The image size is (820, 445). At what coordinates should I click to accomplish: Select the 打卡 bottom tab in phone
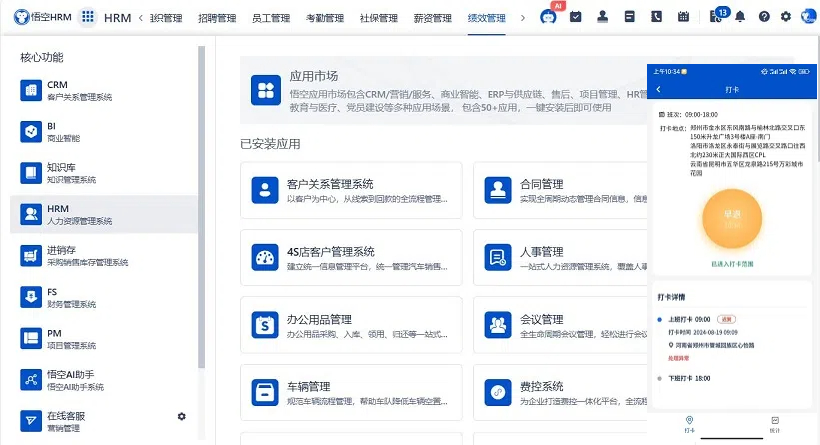pos(689,424)
